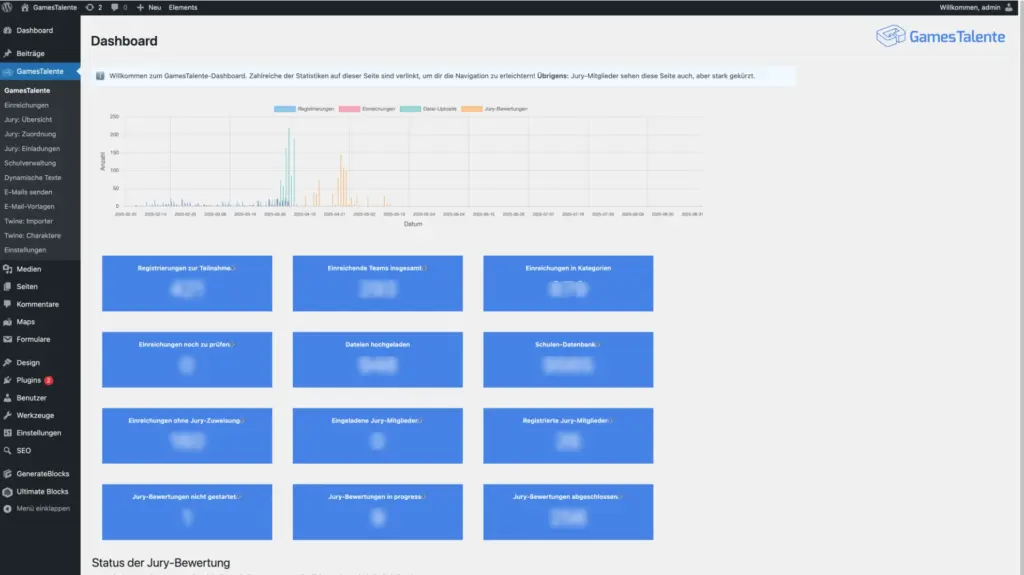Open Einreichungen ohne Jury-Zuweisung tile
This screenshot has width=1024, height=575.
tap(187, 436)
